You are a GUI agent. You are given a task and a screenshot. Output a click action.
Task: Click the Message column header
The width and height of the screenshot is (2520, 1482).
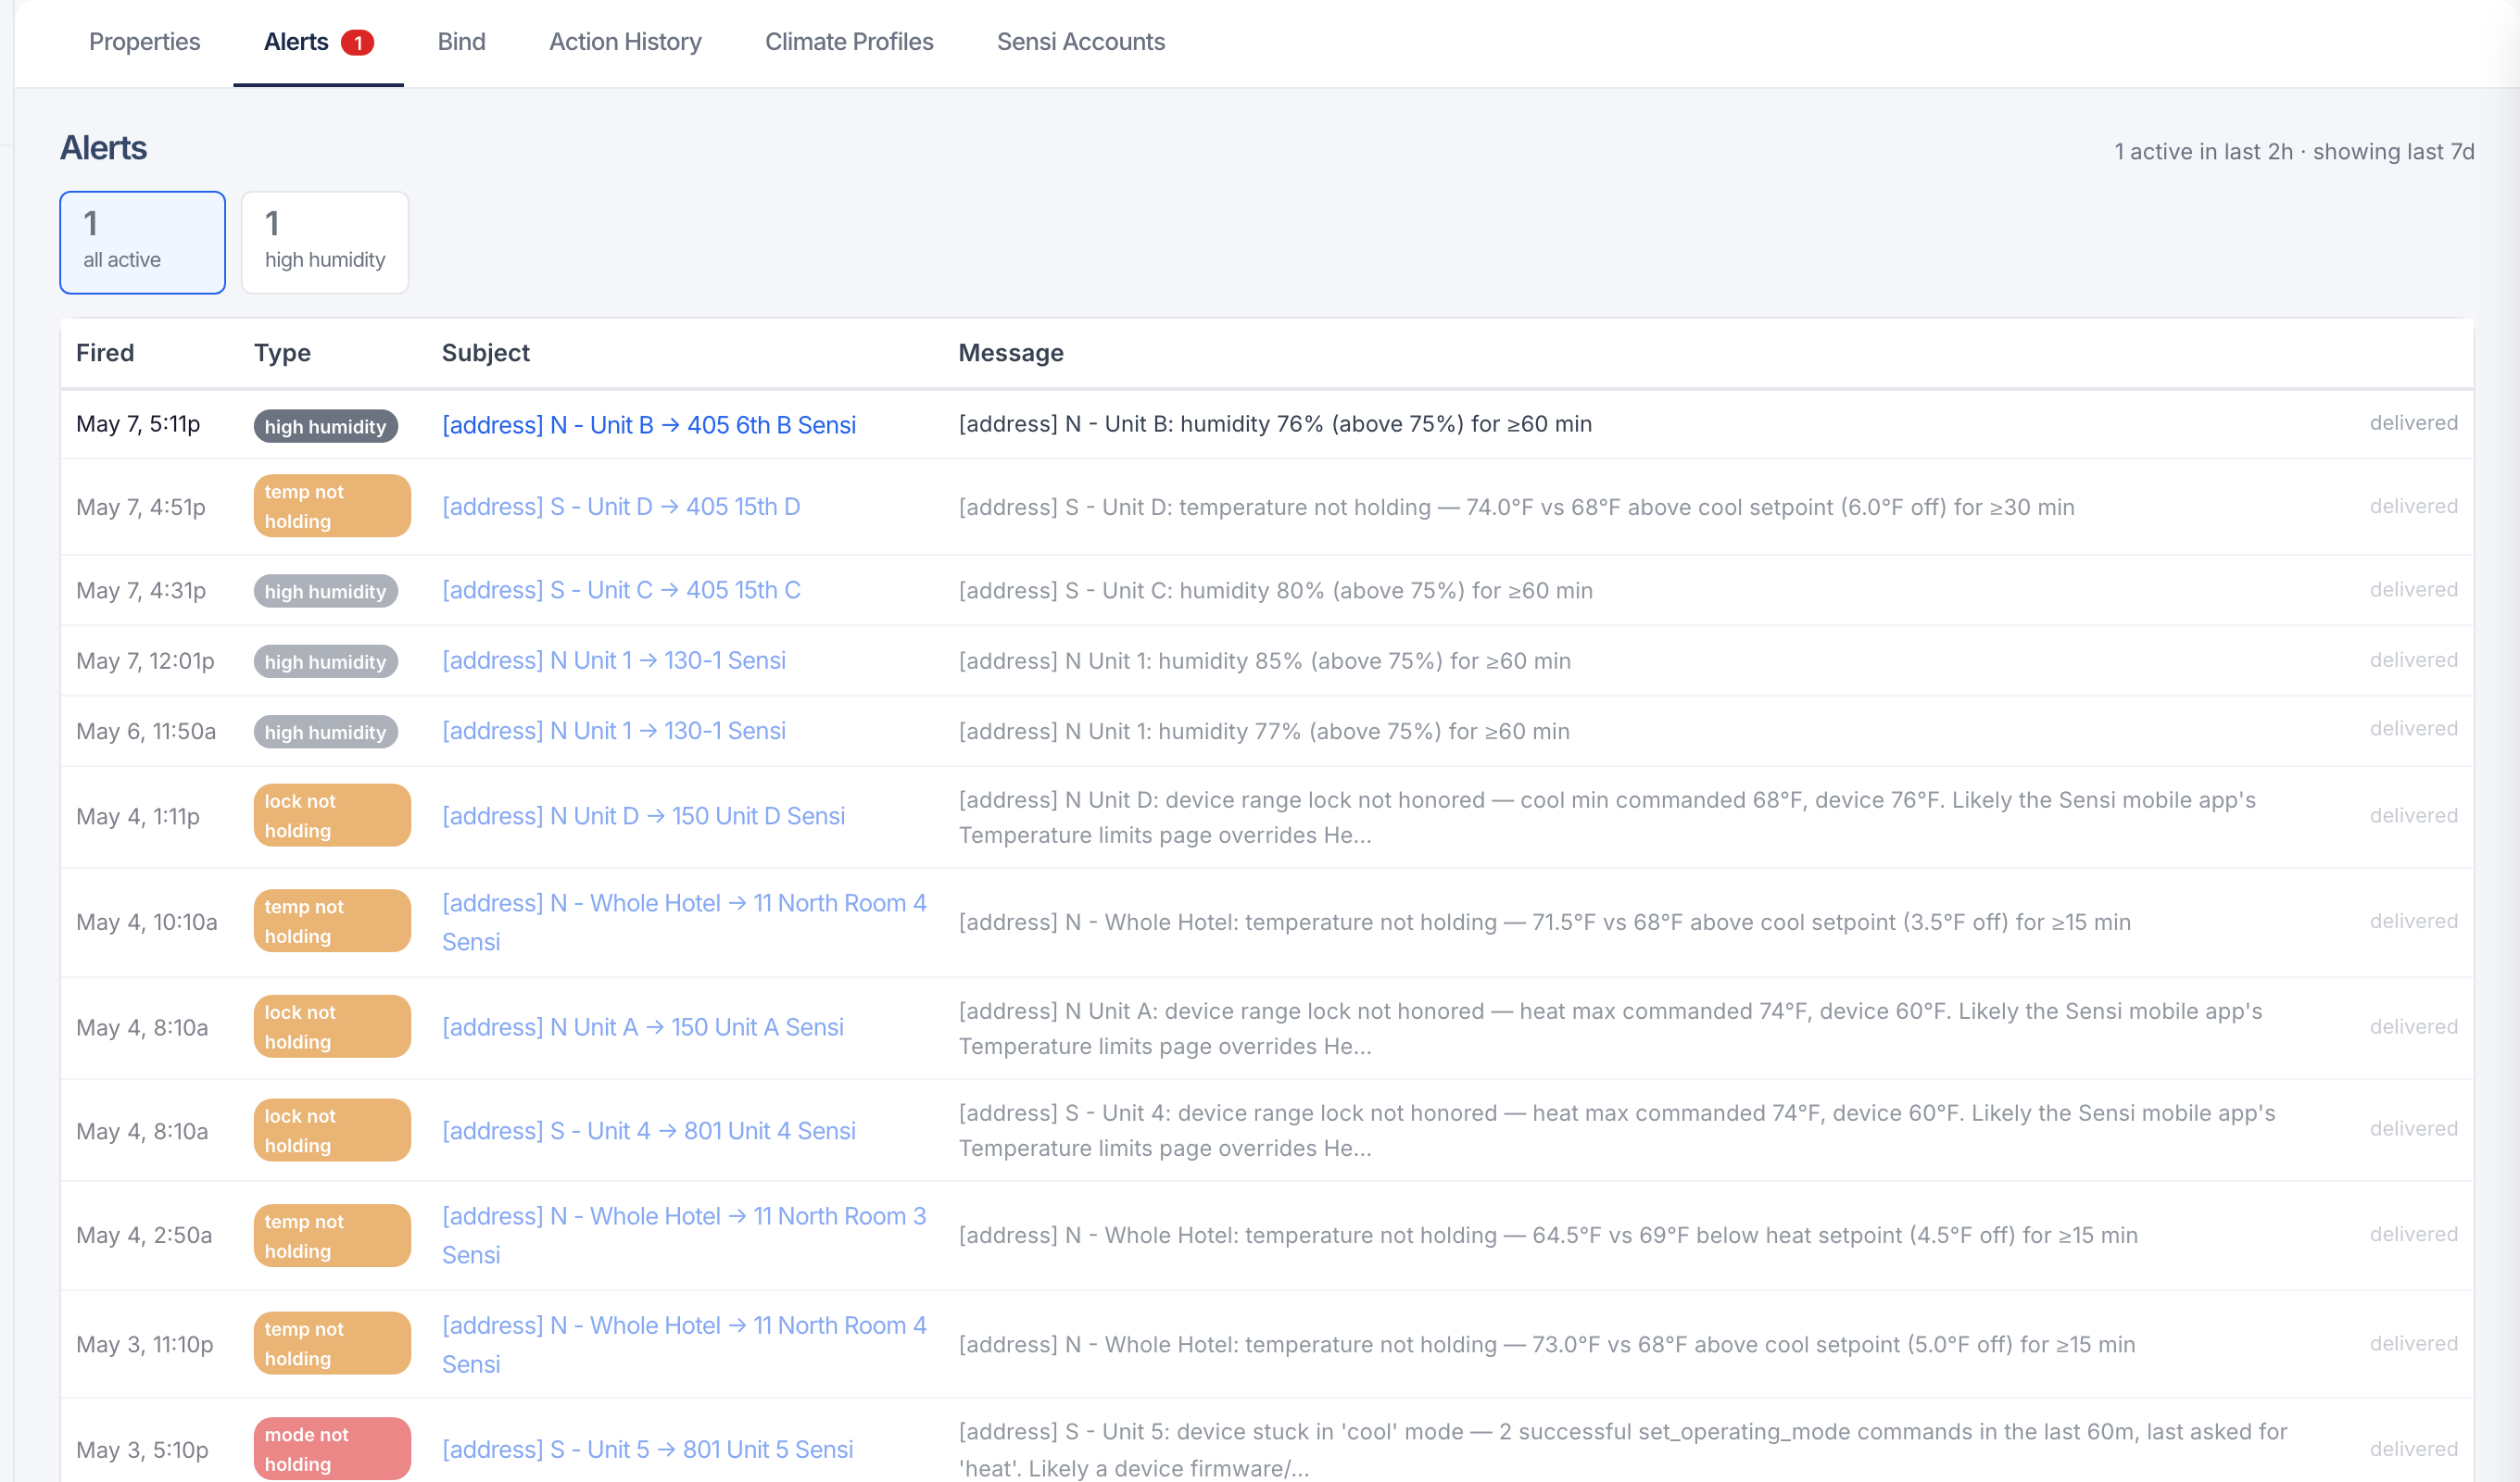1011,353
